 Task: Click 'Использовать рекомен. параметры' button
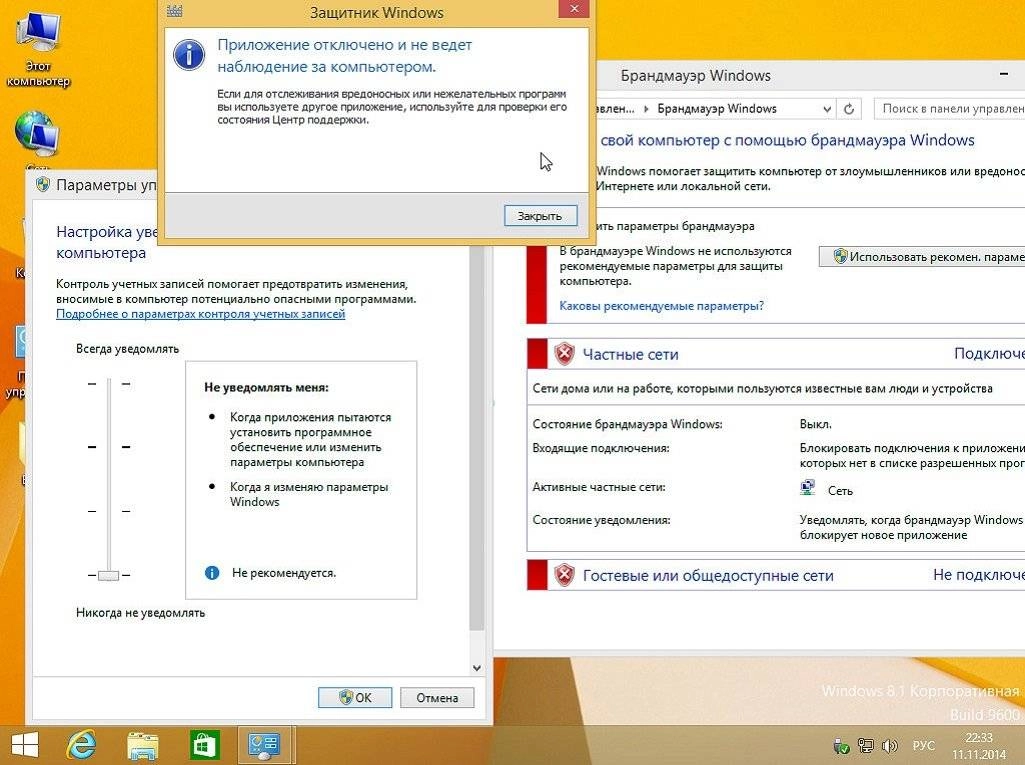point(922,257)
